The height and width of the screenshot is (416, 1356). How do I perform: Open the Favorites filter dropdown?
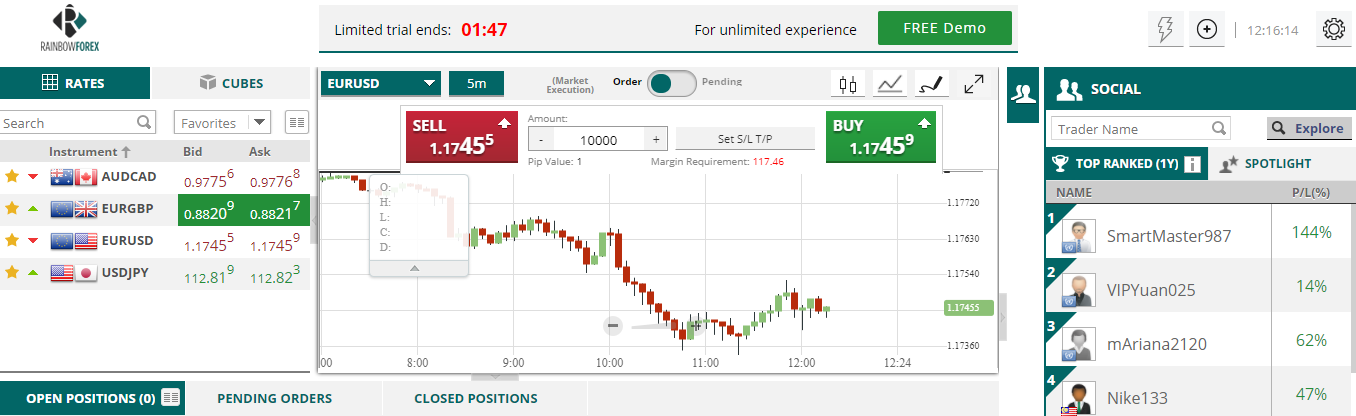pyautogui.click(x=222, y=123)
